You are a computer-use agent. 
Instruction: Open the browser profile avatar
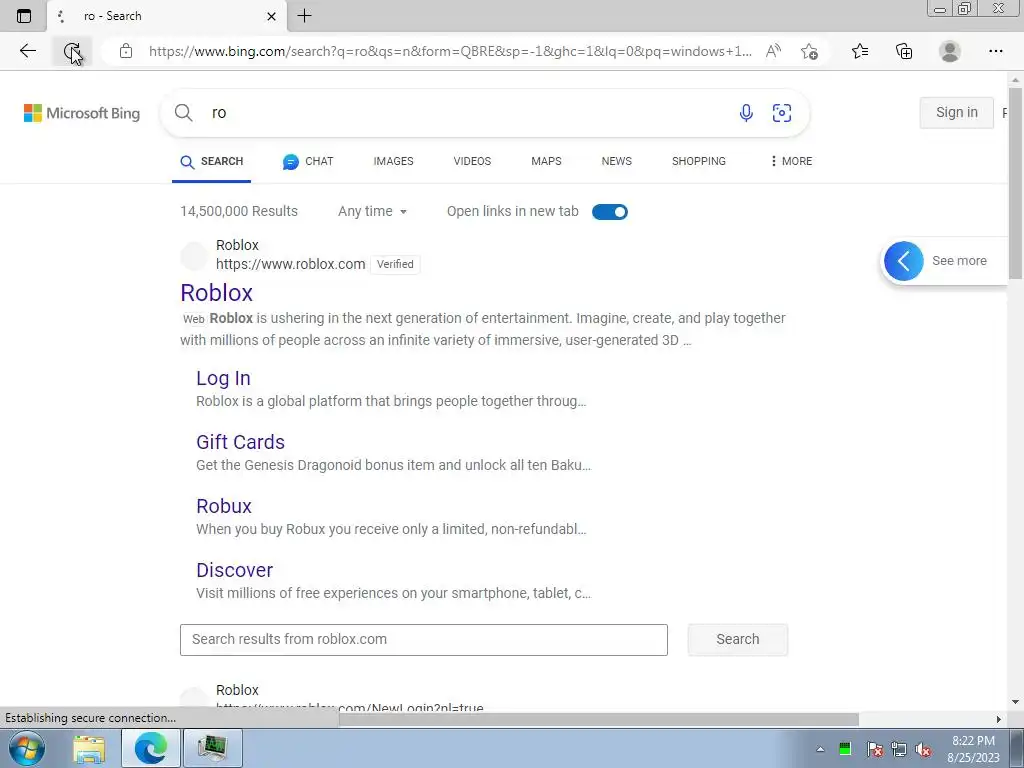(950, 51)
